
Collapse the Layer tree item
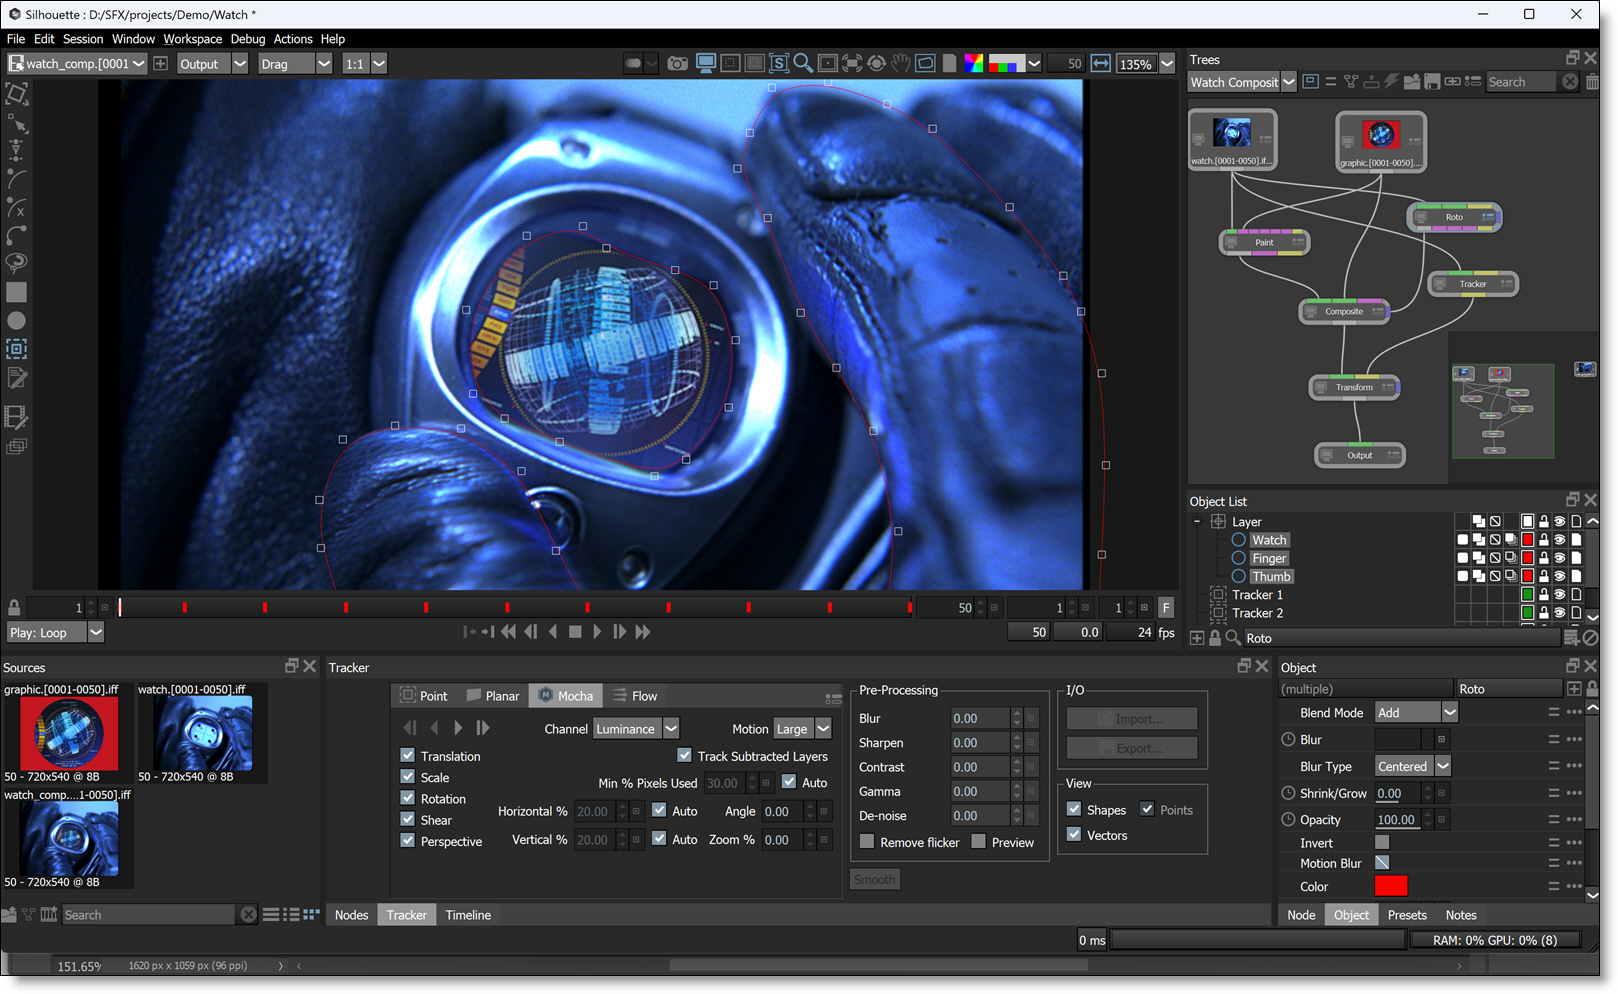point(1197,522)
